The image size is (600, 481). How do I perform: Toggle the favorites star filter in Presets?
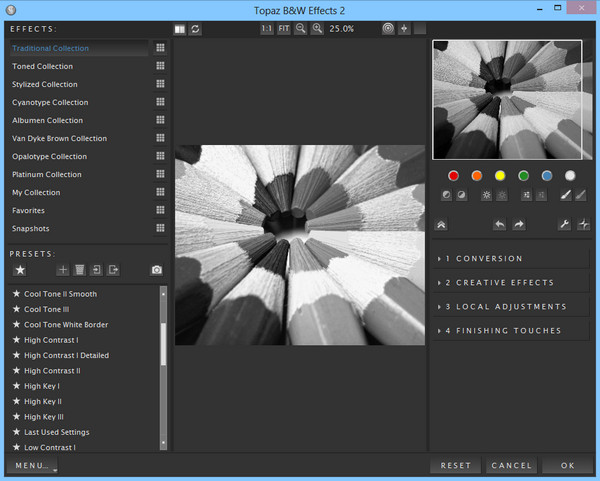coord(19,270)
